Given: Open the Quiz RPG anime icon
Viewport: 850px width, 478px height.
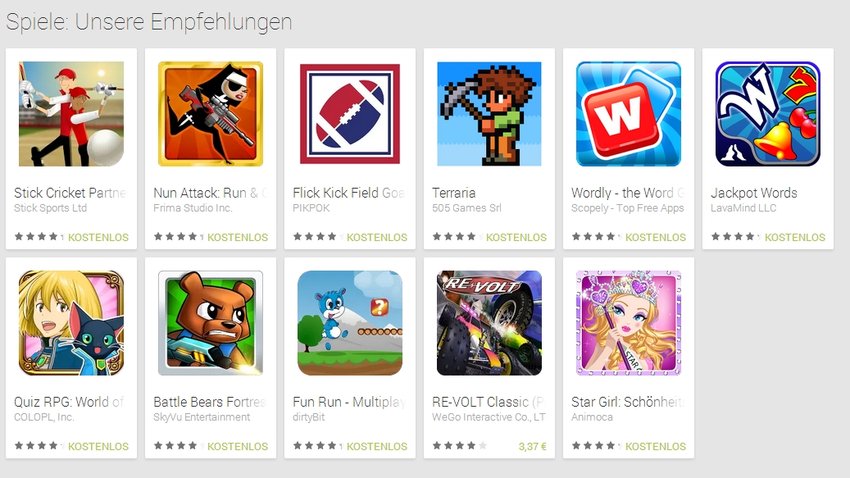Looking at the screenshot, I should [71, 323].
